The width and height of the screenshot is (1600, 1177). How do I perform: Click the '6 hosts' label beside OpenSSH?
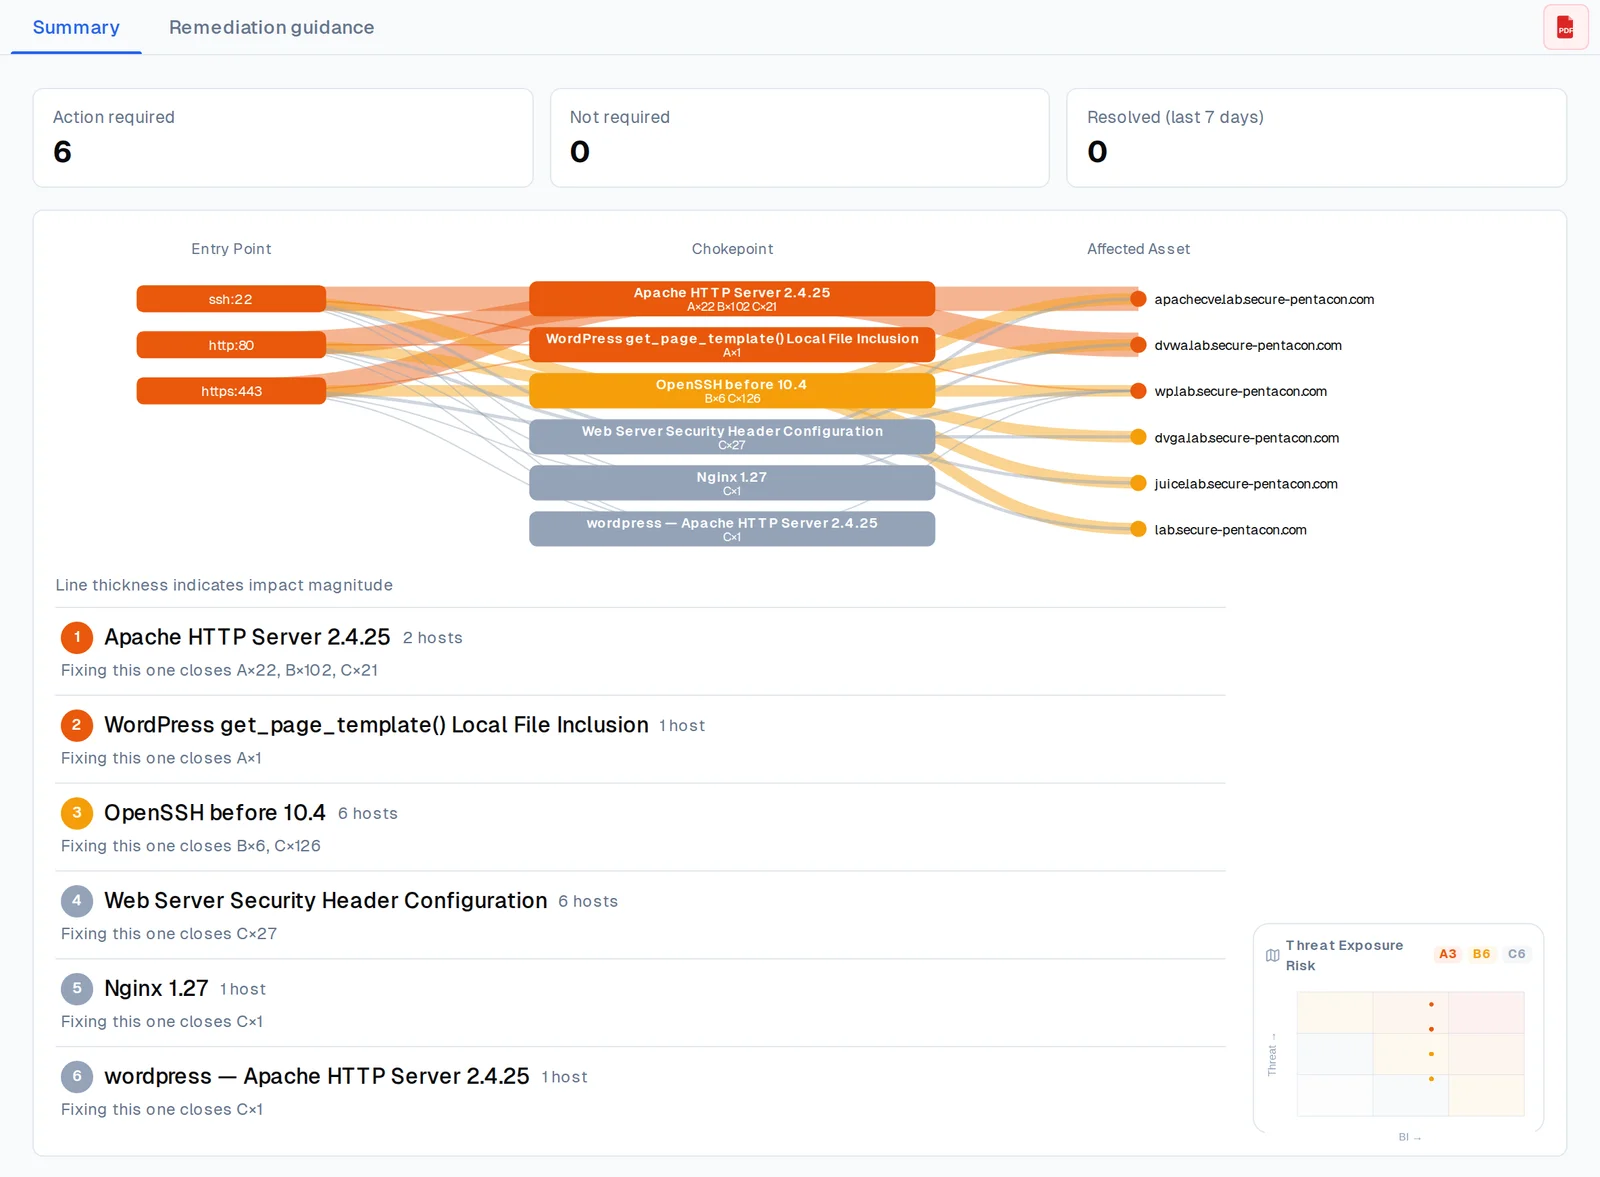[368, 814]
